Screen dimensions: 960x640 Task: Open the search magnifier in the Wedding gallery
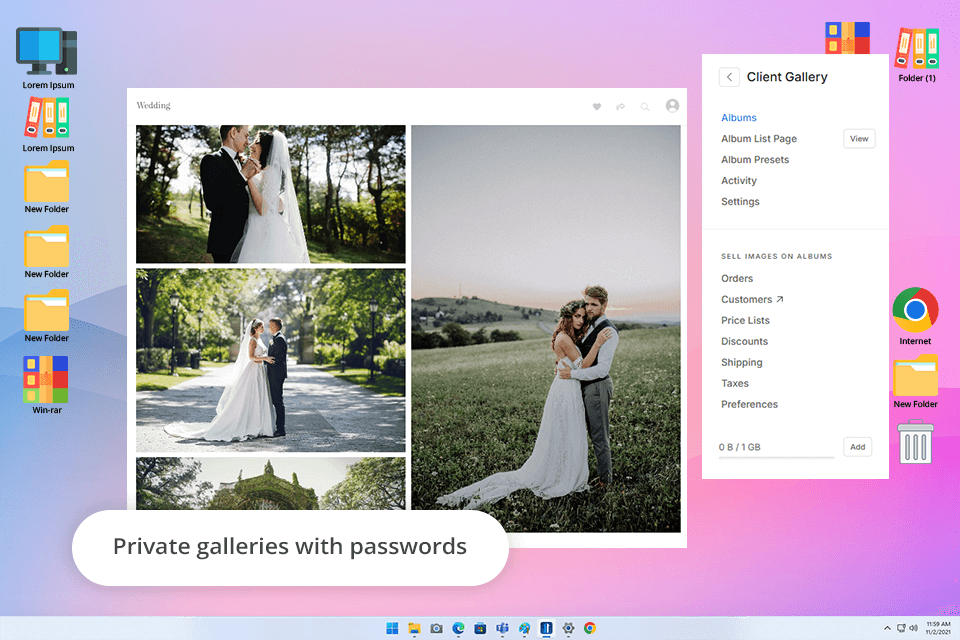[645, 107]
